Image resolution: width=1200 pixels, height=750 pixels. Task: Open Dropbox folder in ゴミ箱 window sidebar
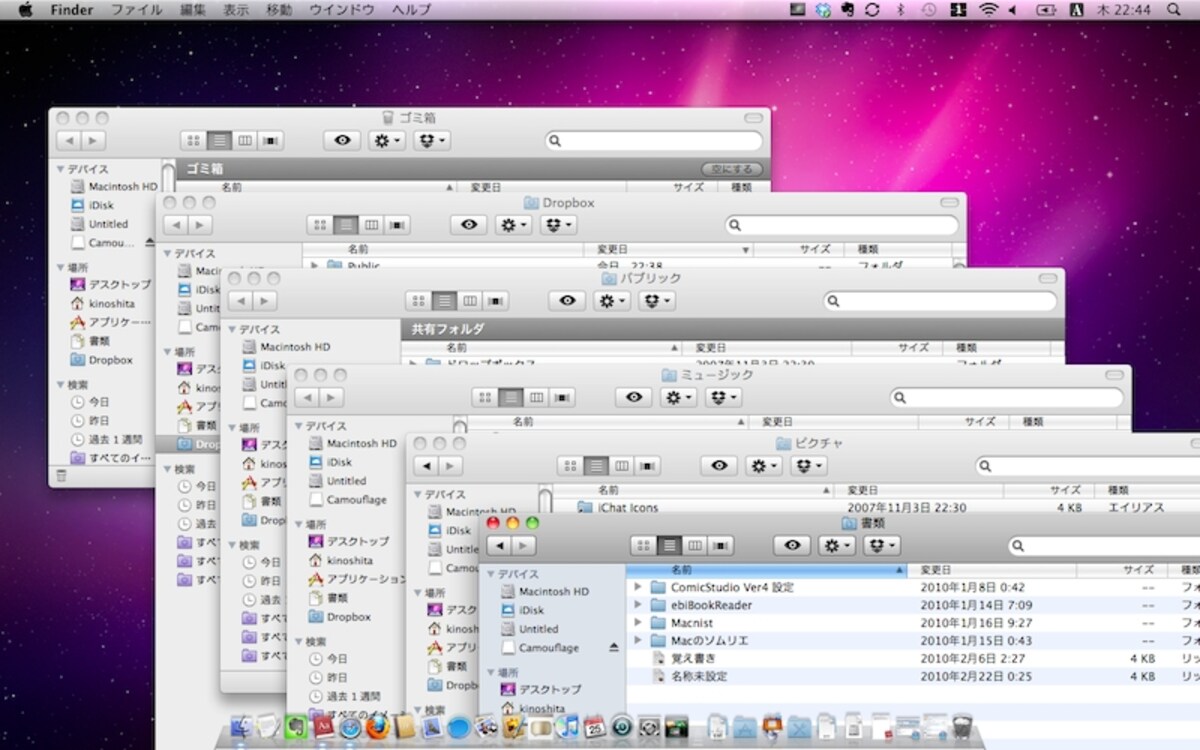pyautogui.click(x=110, y=360)
